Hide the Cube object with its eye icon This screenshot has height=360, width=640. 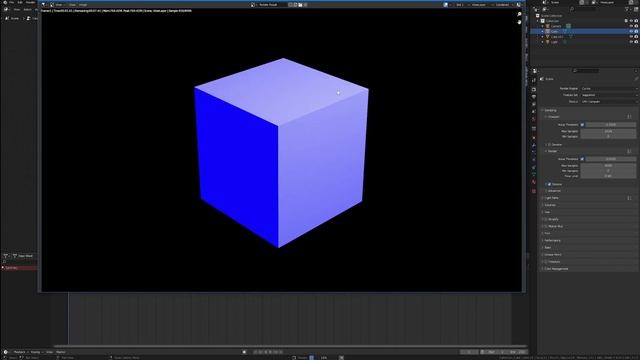point(631,31)
